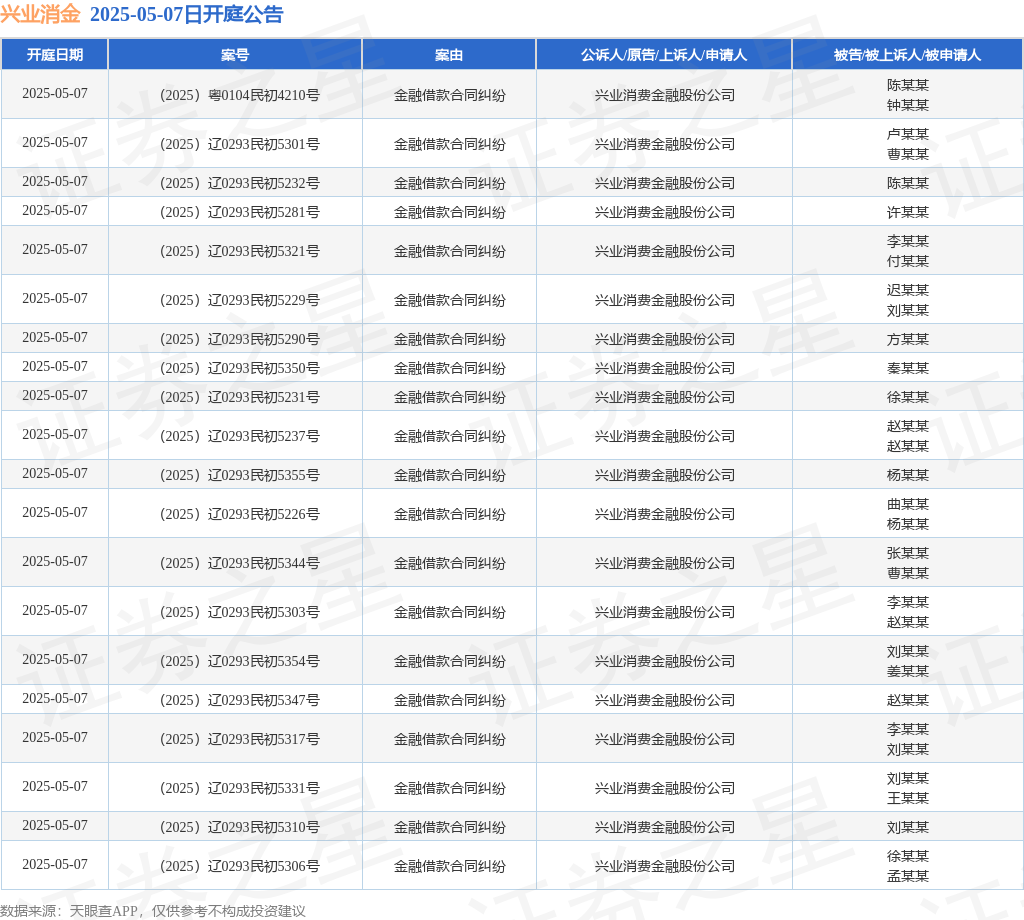
Task: Click 兴业消费金融股份公司 in the 4210号 row
Action: click(664, 95)
